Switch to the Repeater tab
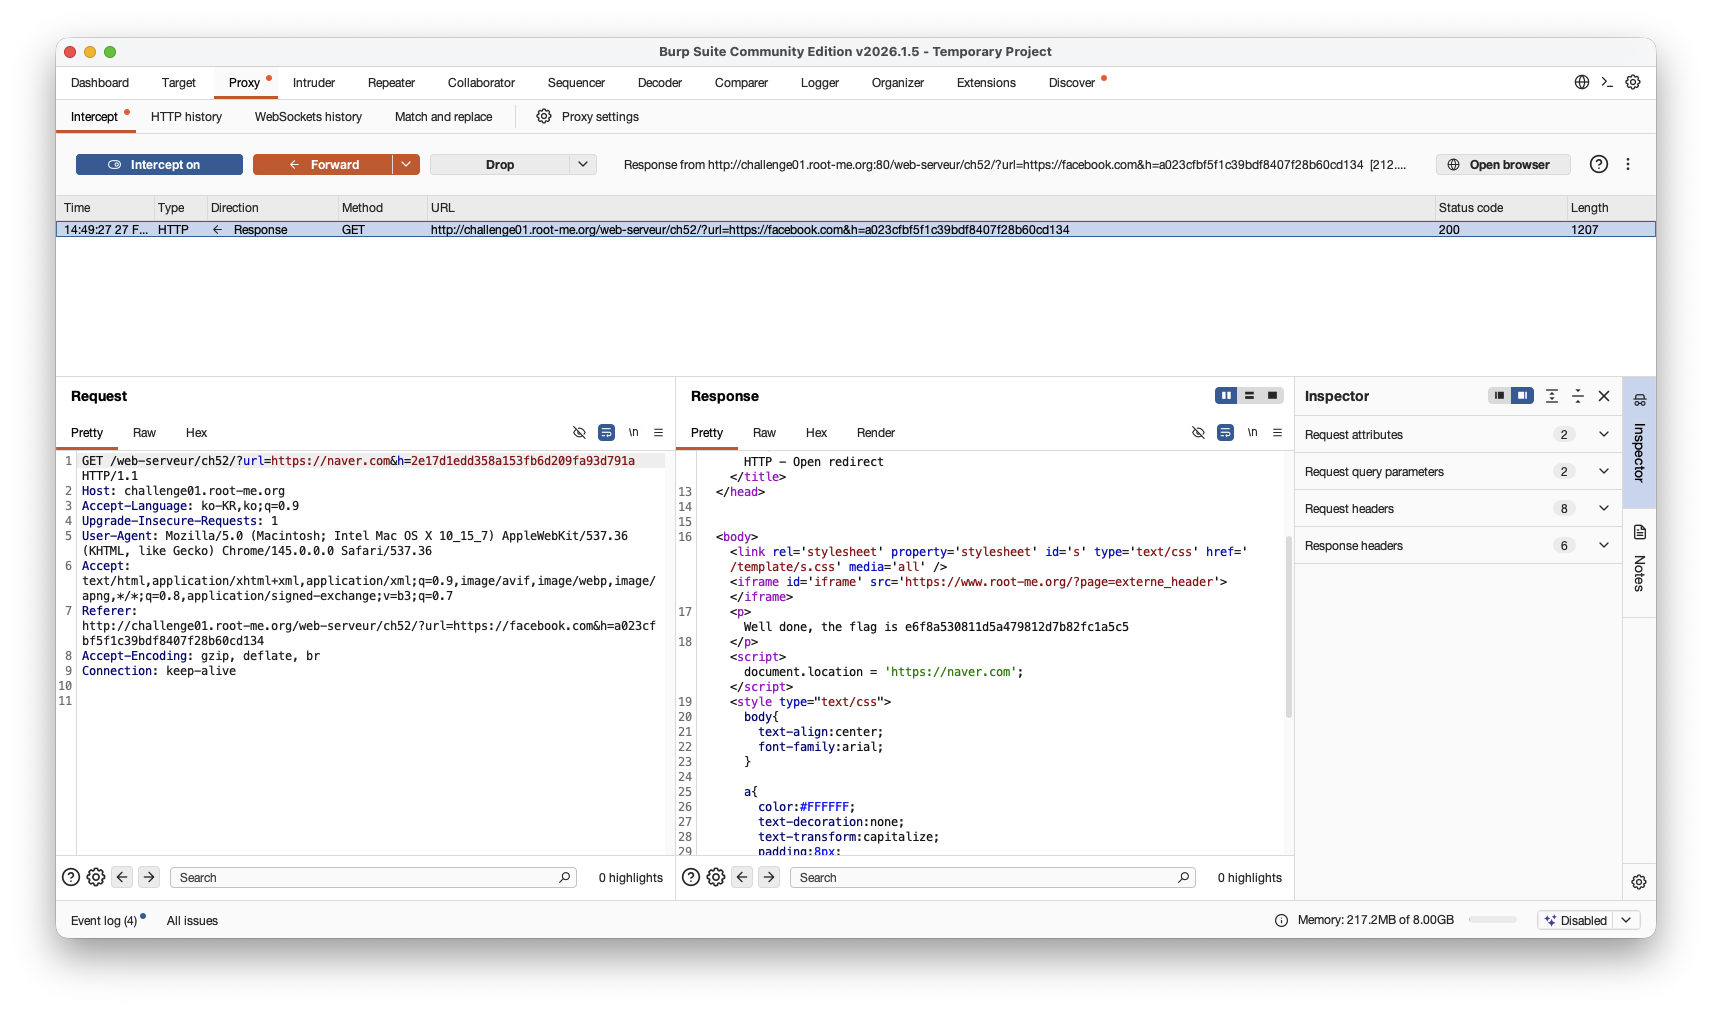This screenshot has height=1012, width=1712. [391, 83]
